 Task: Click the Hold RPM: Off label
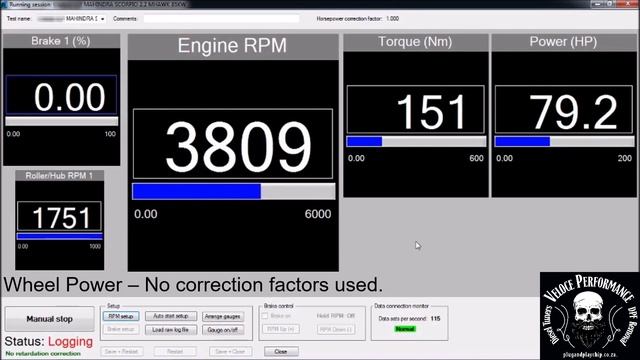pos(336,316)
